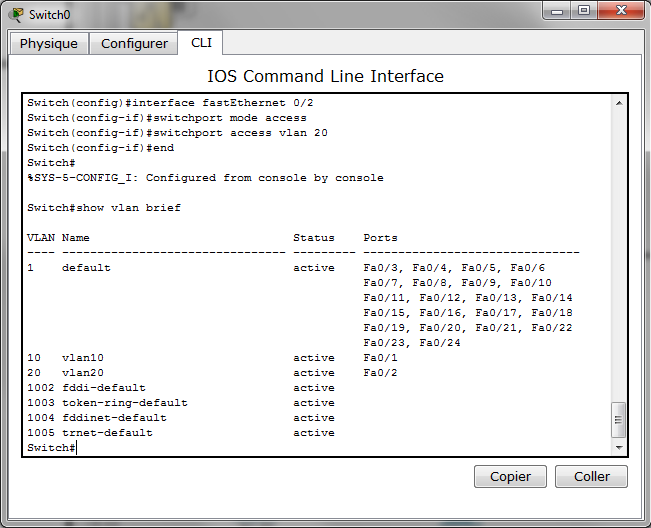The width and height of the screenshot is (651, 528).
Task: Click the 'default' VLAN 1 name
Action: click(x=86, y=268)
